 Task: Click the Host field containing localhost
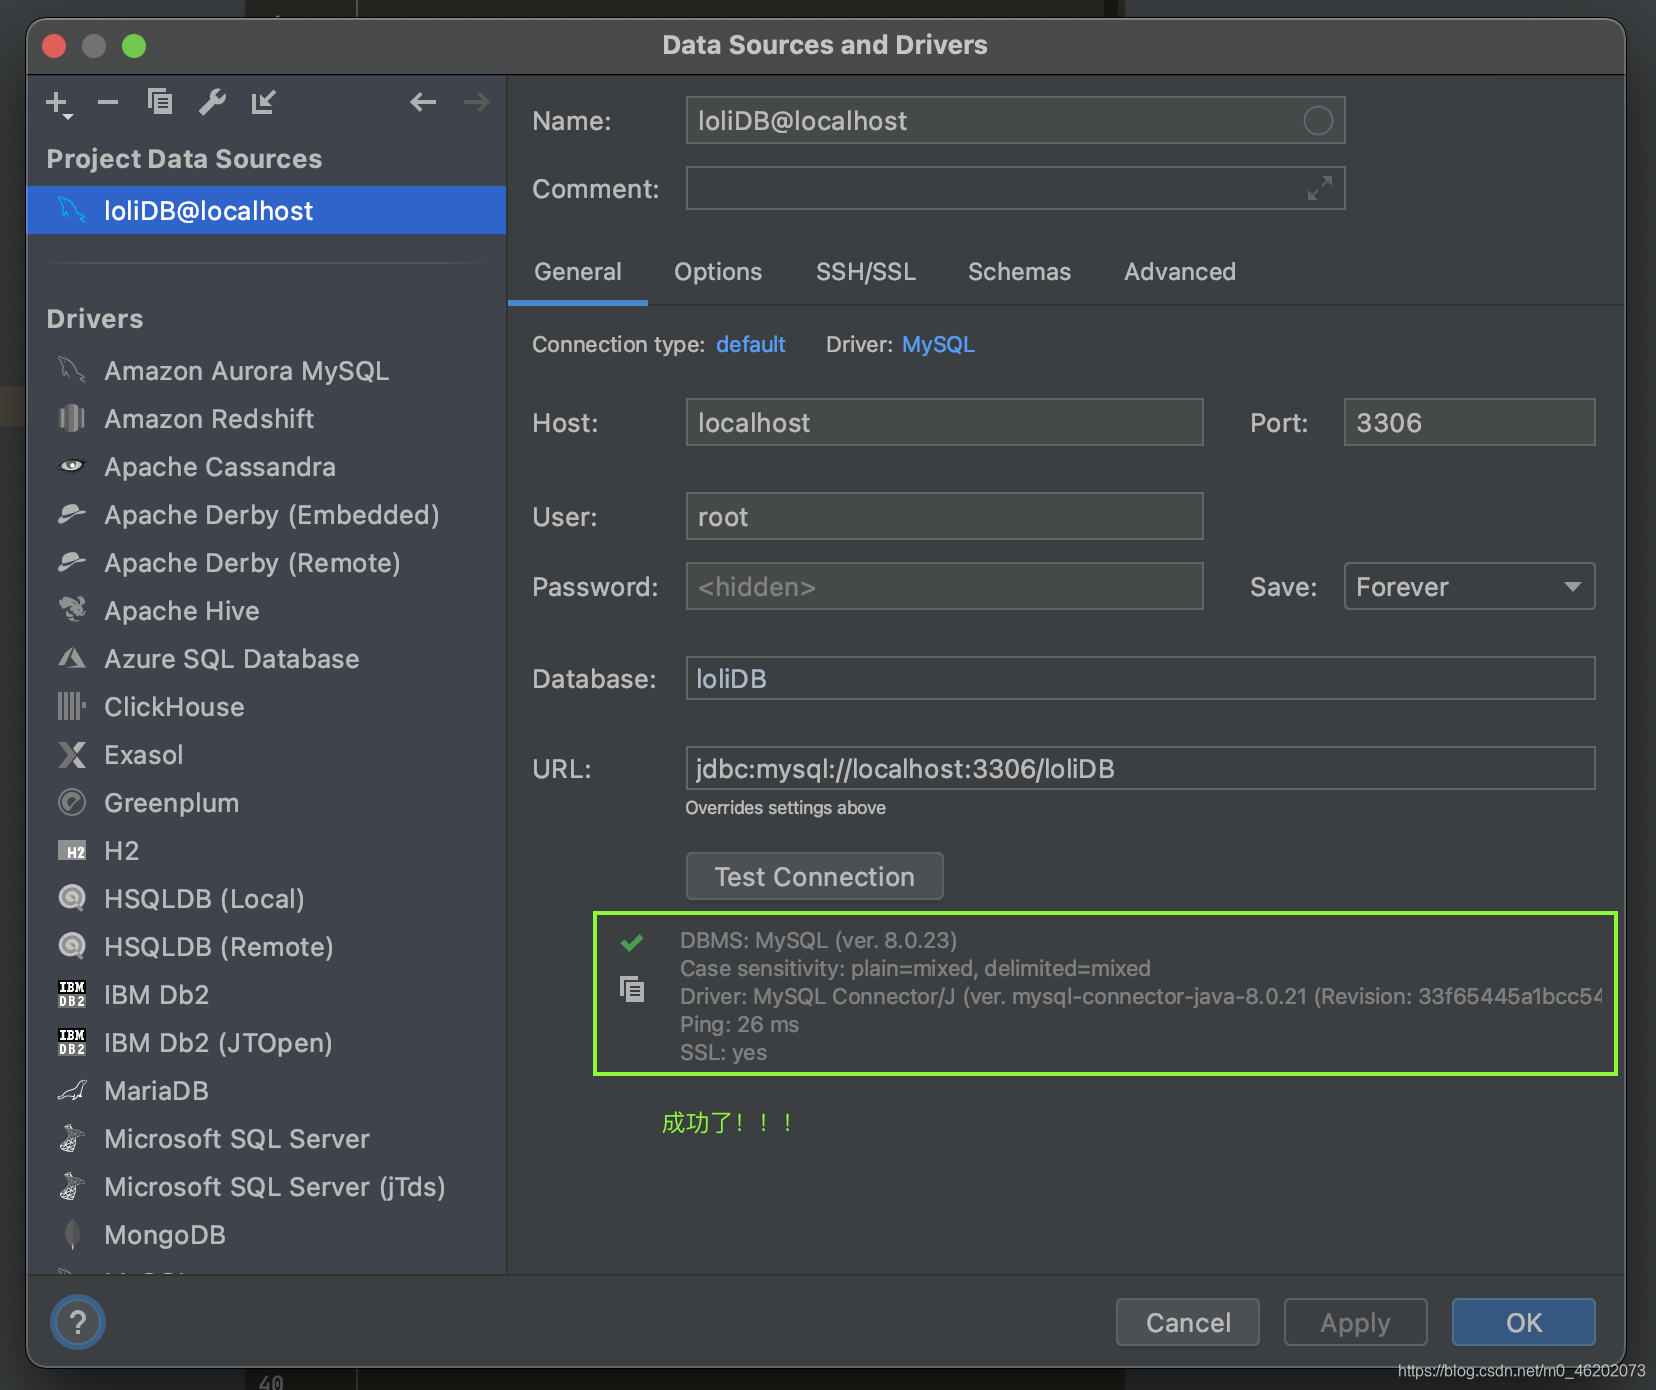tap(944, 422)
